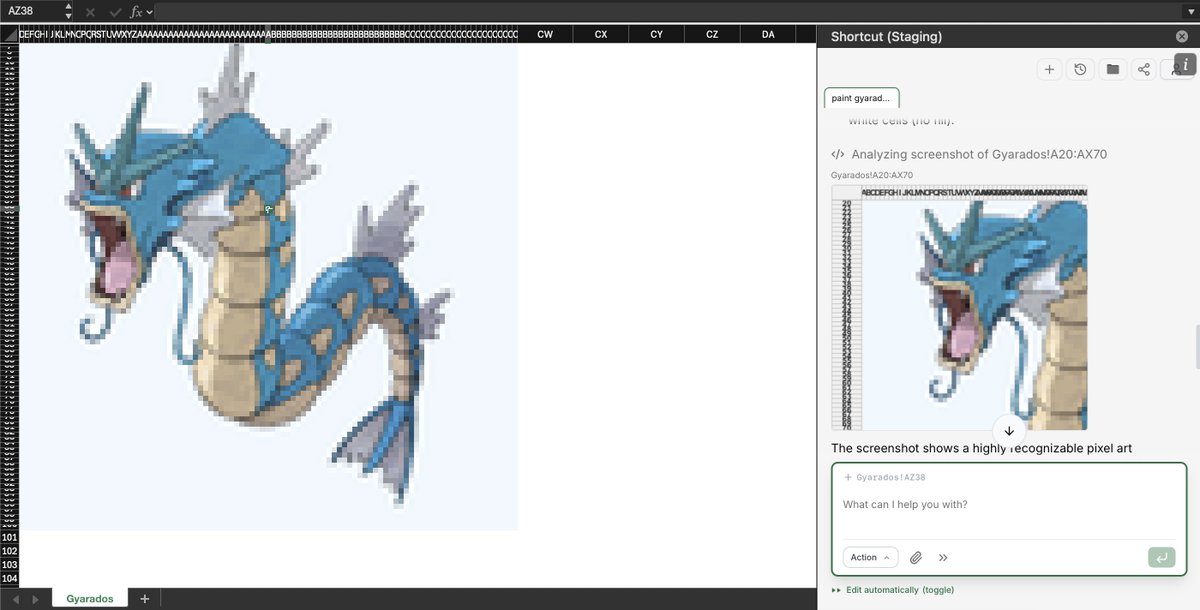
Task: Click 'Analyzing screenshot of Gyarados!A20:AX70' step
Action: 969,154
